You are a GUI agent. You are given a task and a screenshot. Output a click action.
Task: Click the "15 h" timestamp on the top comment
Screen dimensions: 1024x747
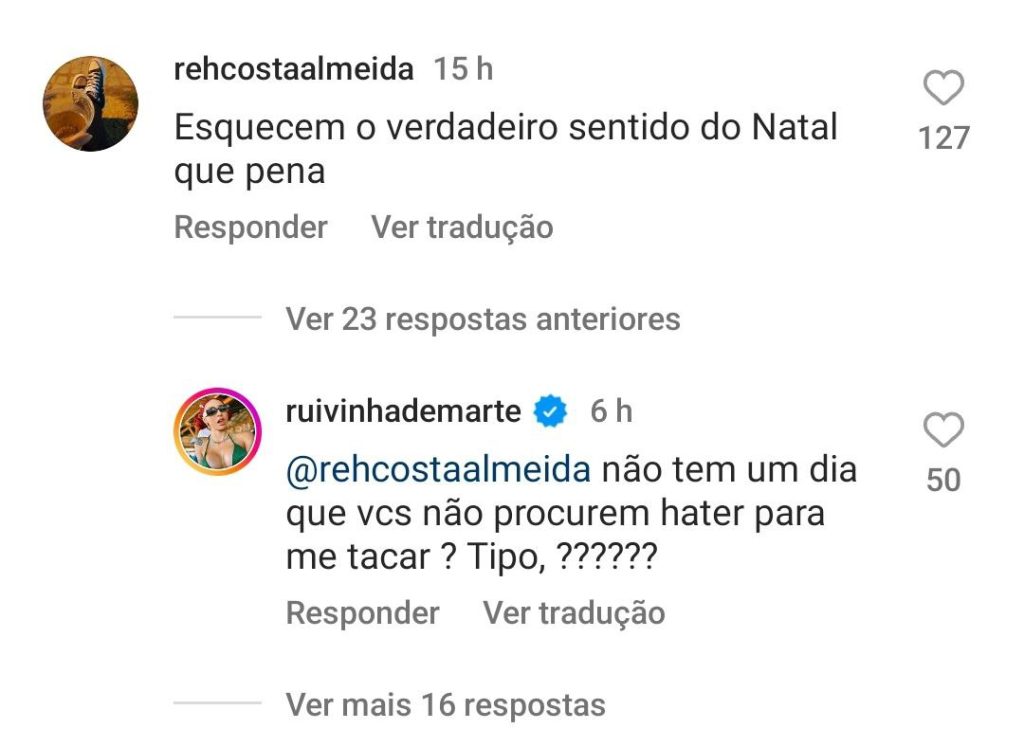(x=463, y=69)
